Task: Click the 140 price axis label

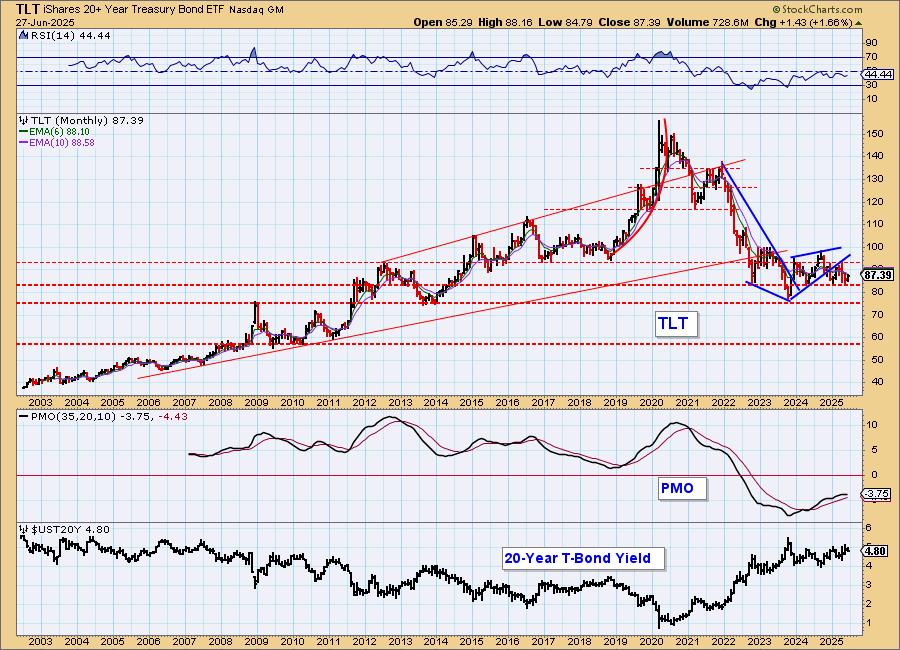Action: pos(875,156)
